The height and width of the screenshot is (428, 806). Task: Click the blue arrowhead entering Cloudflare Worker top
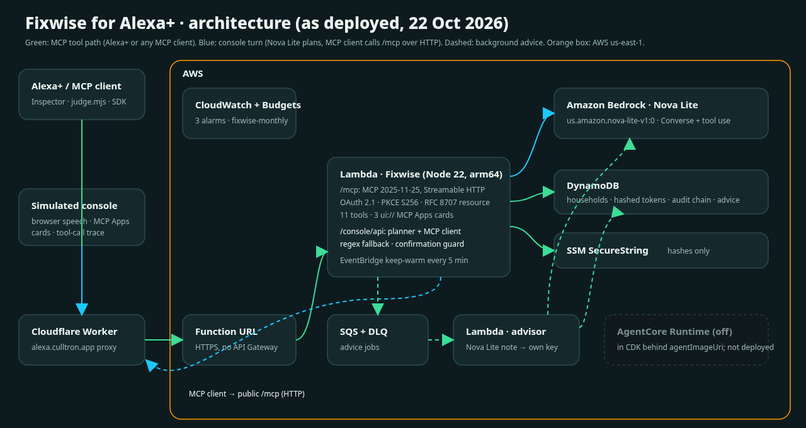(x=82, y=309)
